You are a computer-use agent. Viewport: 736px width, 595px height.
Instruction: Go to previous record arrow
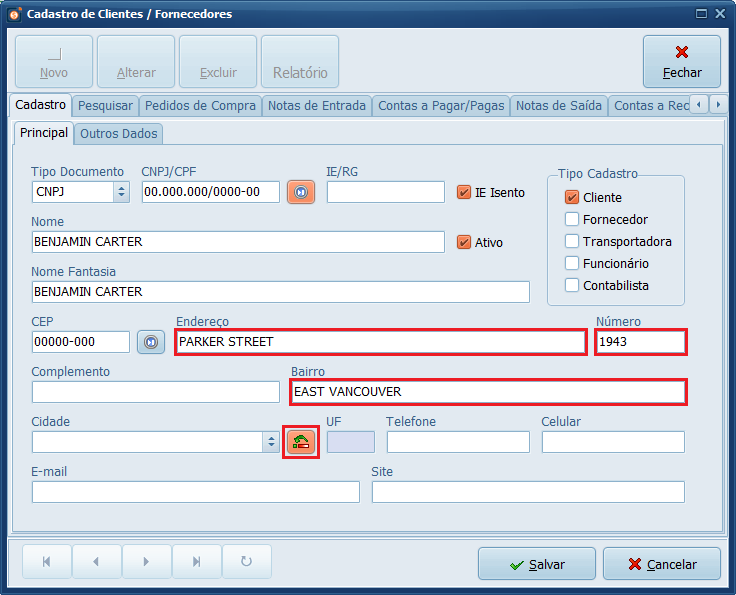click(97, 562)
